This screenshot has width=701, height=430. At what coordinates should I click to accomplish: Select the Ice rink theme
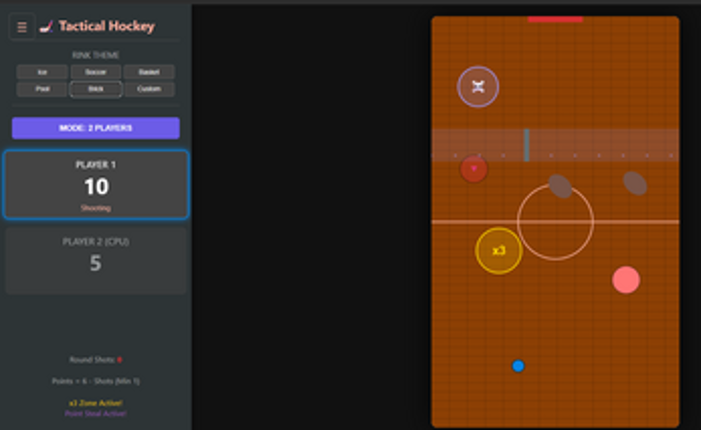(x=42, y=72)
